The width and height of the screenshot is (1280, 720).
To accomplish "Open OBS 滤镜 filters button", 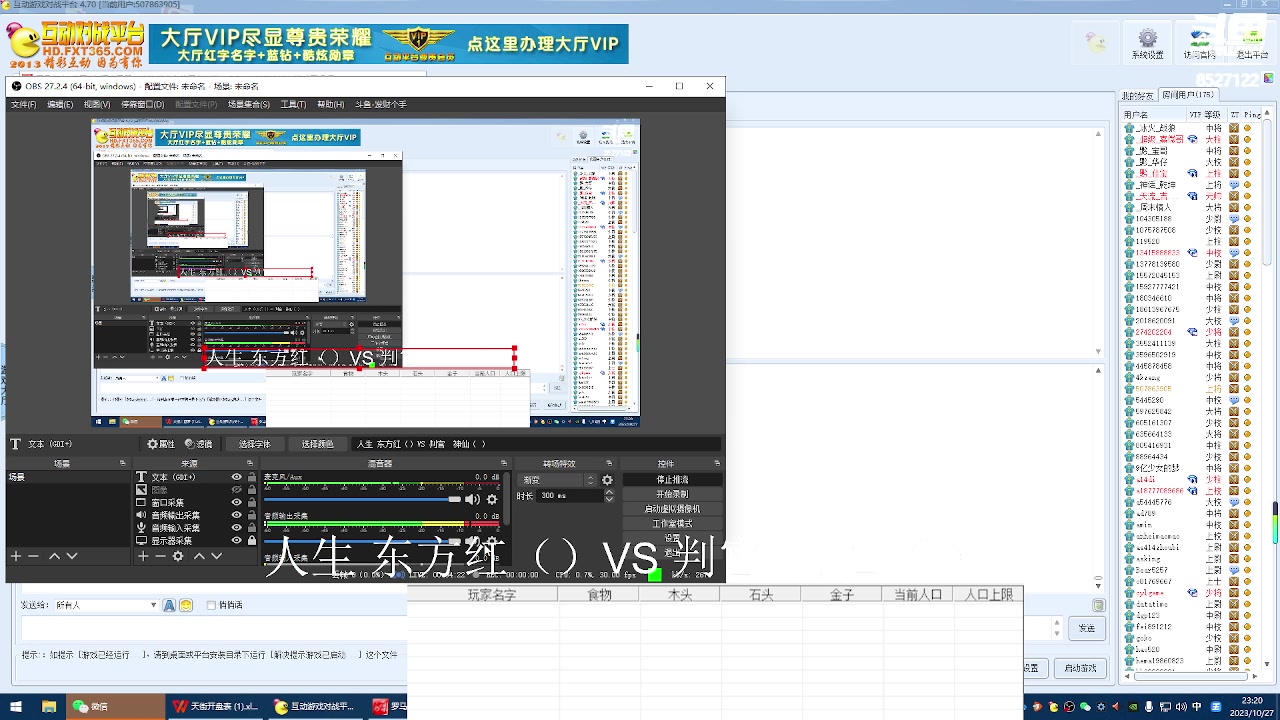I will pyautogui.click(x=198, y=444).
